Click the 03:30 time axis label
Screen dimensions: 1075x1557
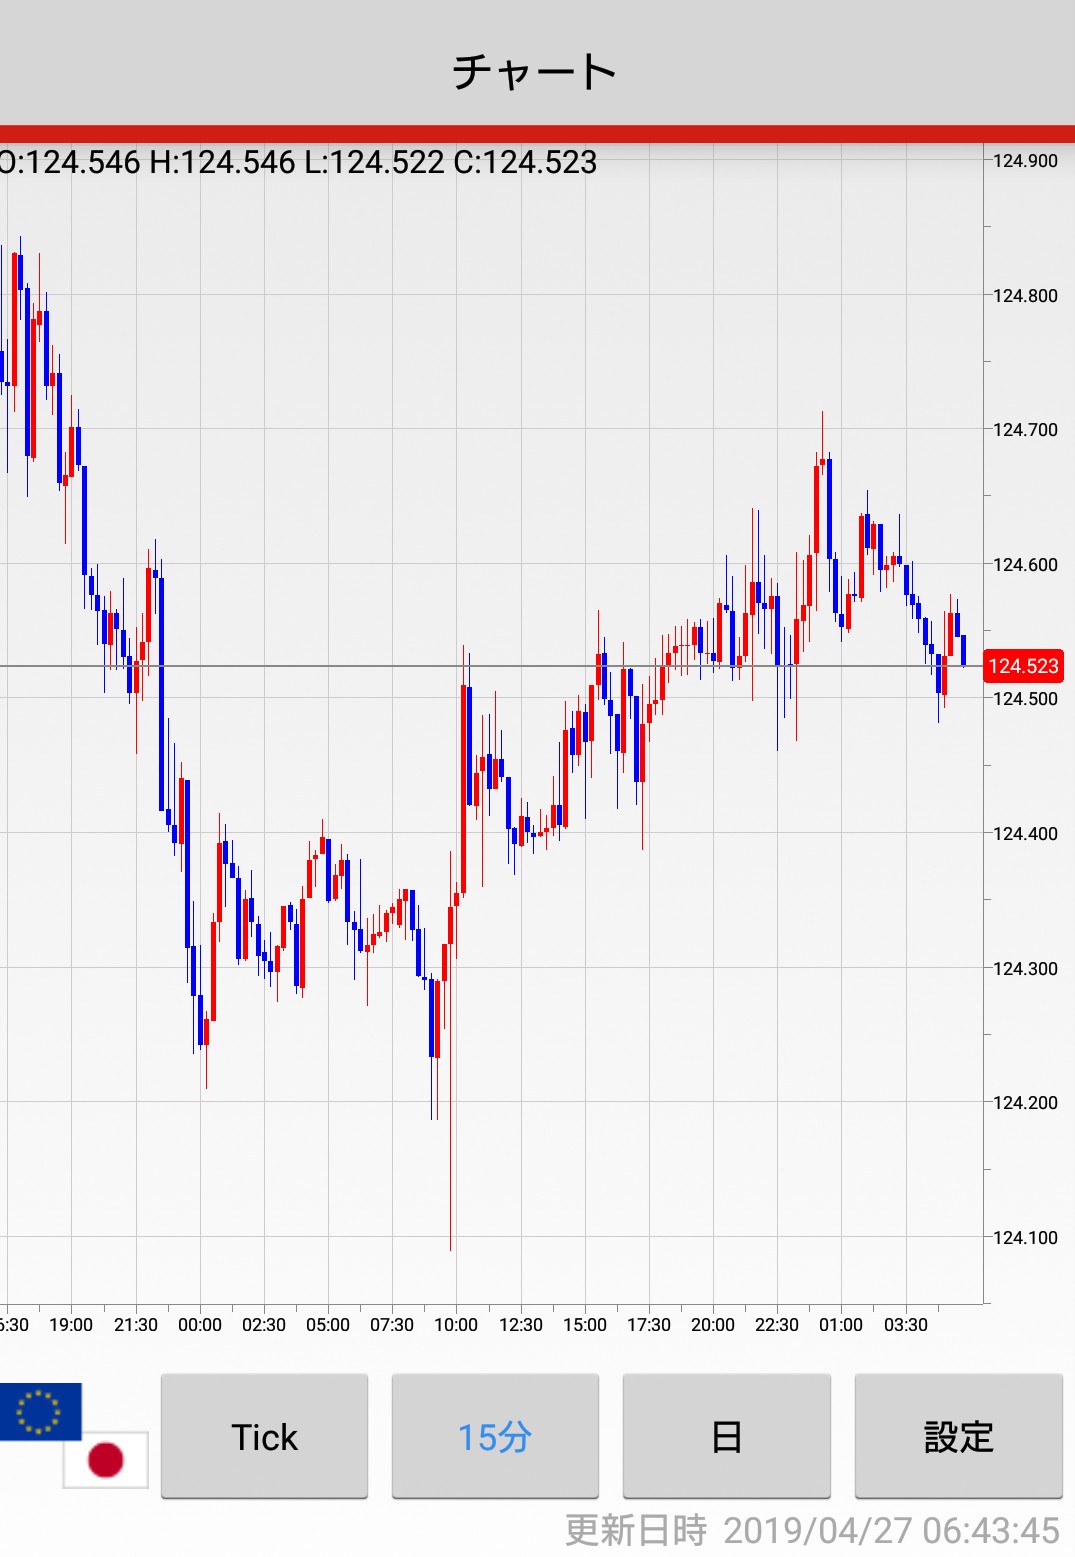[x=906, y=1325]
